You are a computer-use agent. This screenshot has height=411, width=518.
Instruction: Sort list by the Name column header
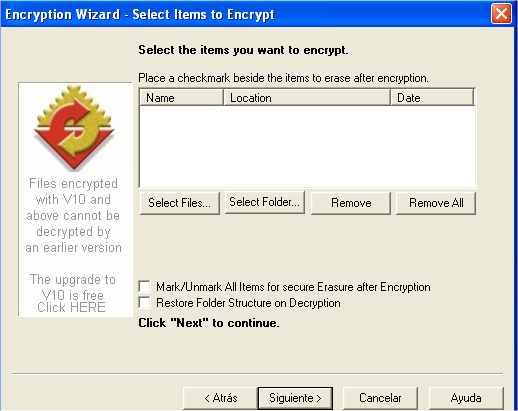click(181, 98)
